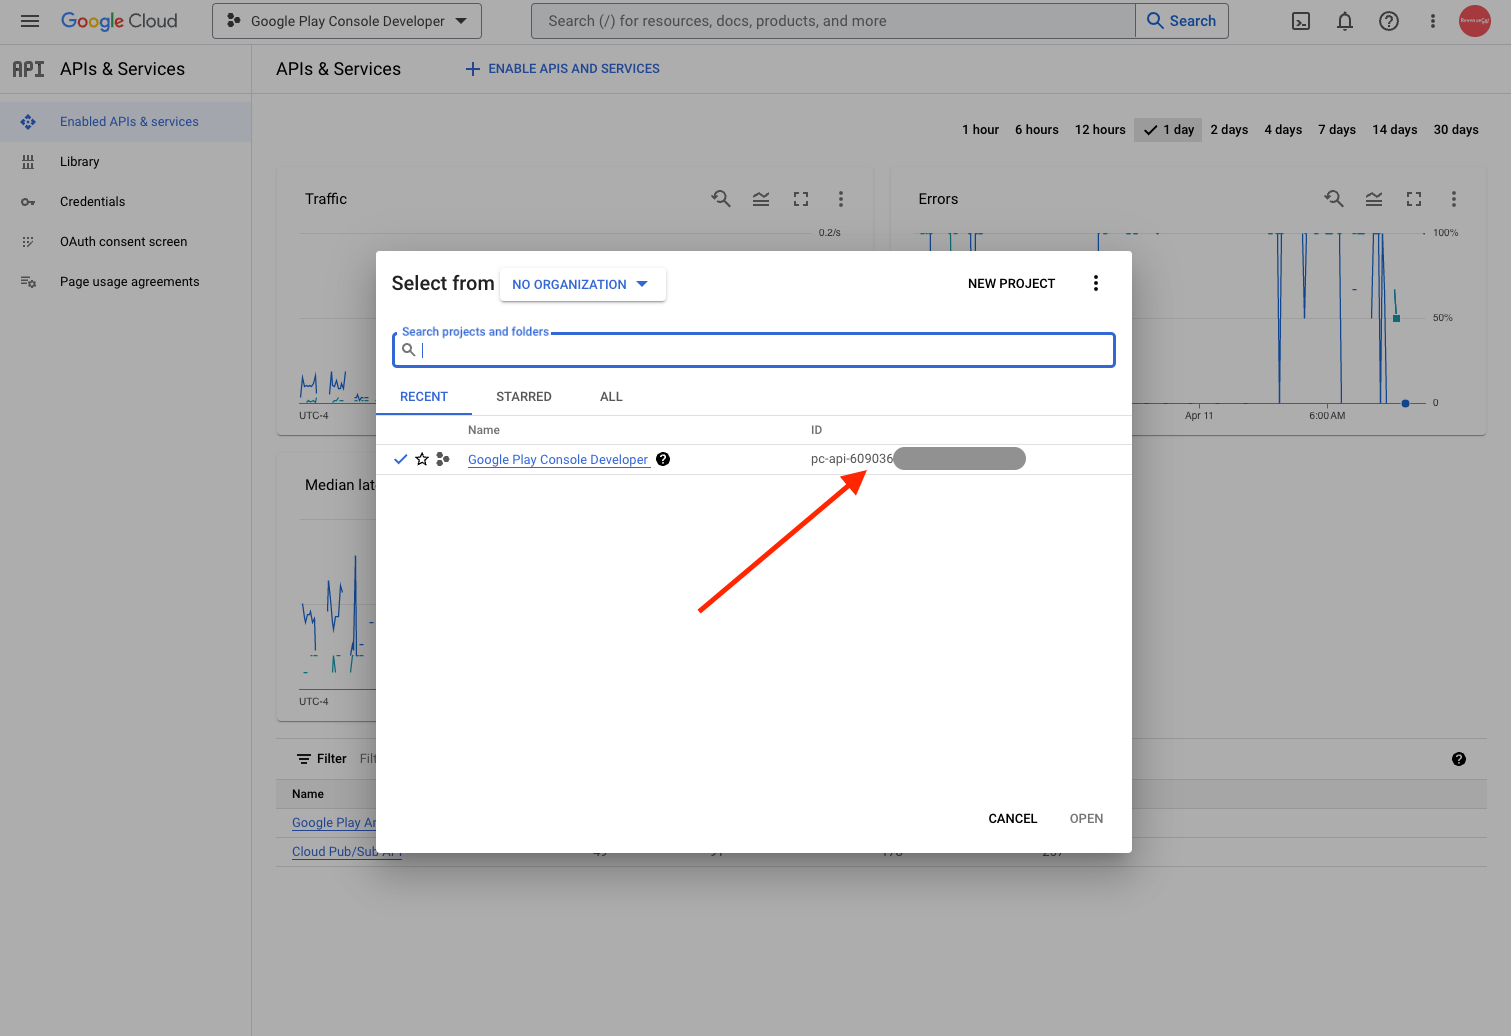Focus the Search projects and folders field
1511x1036 pixels.
754,350
